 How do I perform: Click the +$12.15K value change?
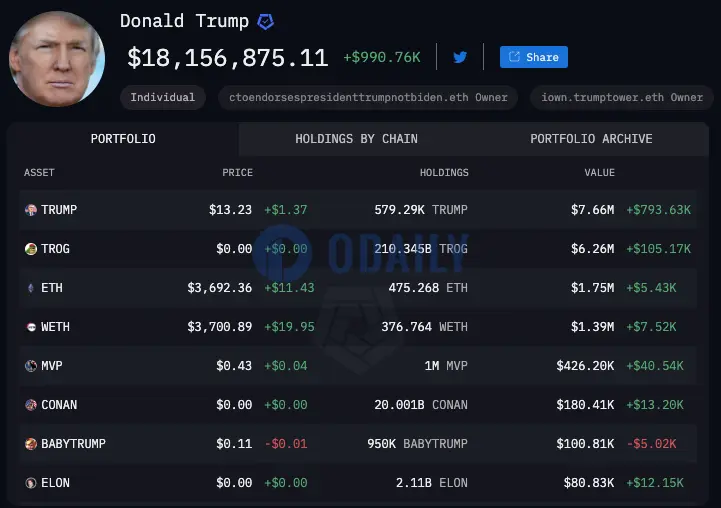click(655, 483)
